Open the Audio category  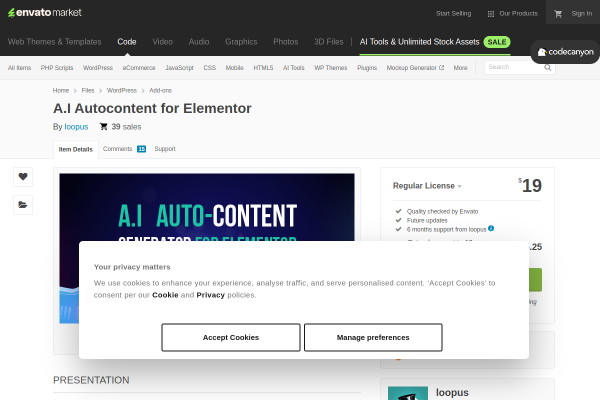[199, 42]
